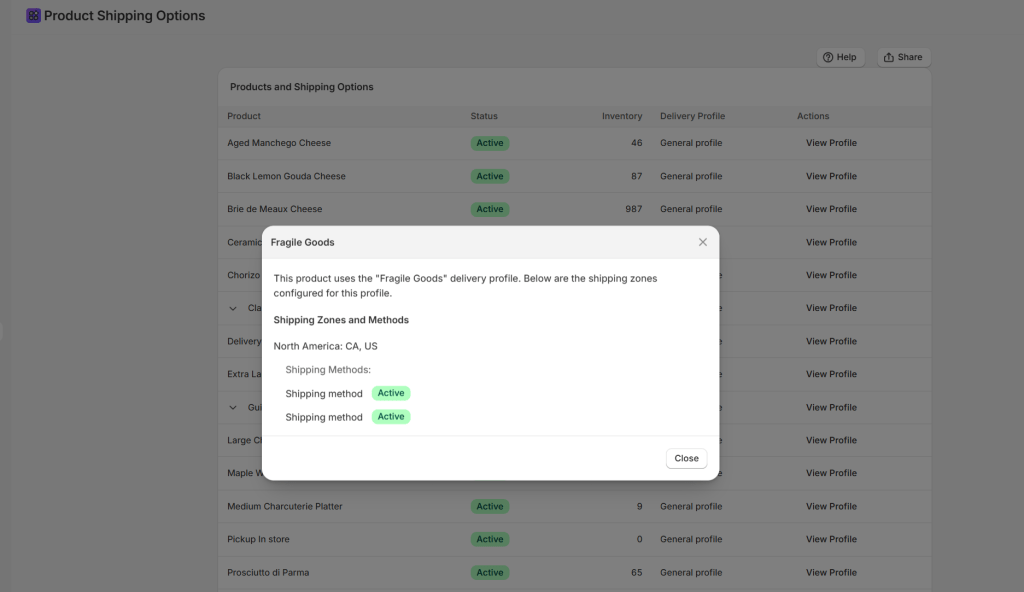Image resolution: width=1024 pixels, height=592 pixels.
Task: Dismiss the Fragile Goods dialog using X icon
Action: (x=702, y=242)
